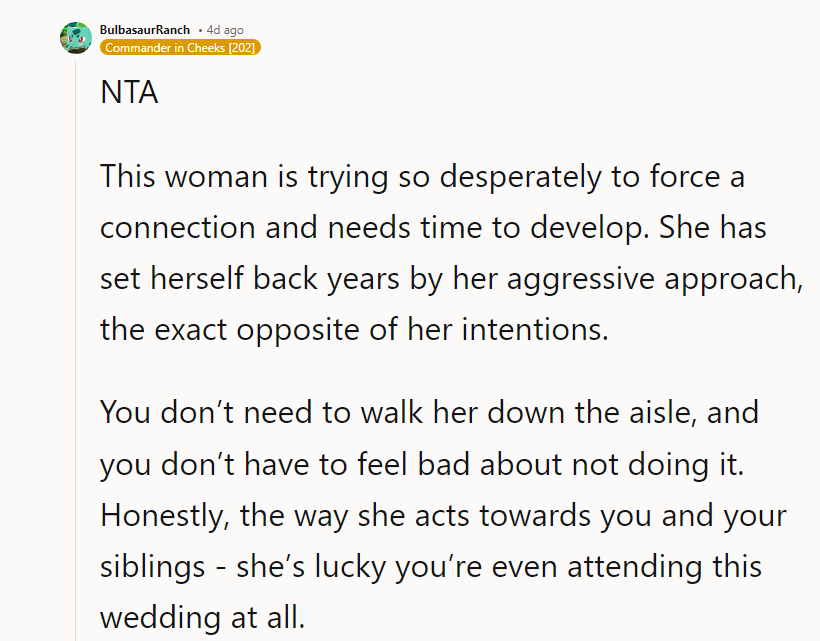
Task: Select the 'Commander in Cheeks [202]' flair badge
Action: pyautogui.click(x=180, y=48)
